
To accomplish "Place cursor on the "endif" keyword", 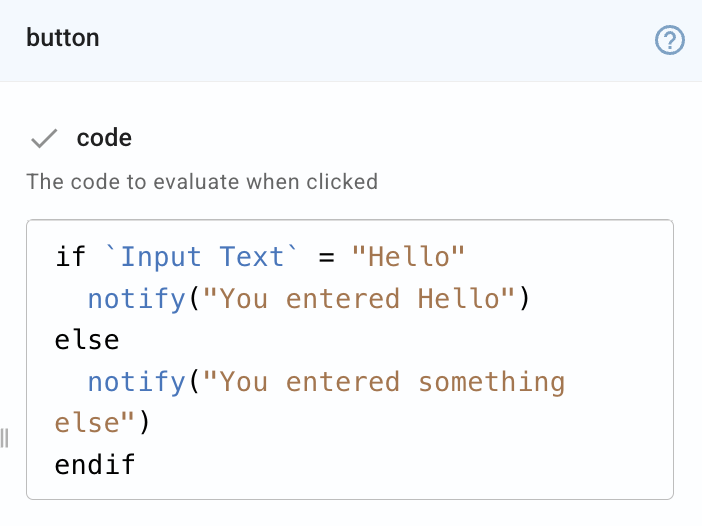I will (95, 464).
